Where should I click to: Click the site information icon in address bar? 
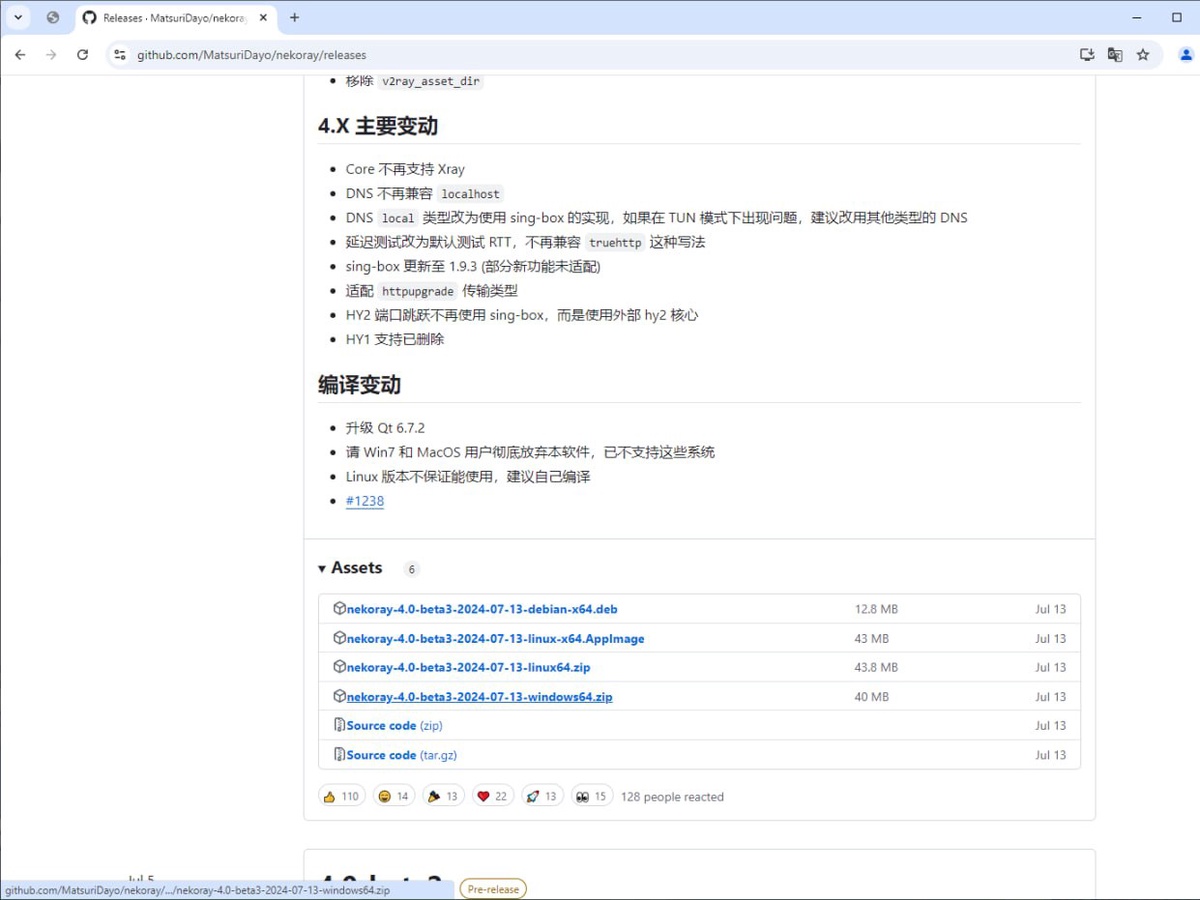[120, 55]
